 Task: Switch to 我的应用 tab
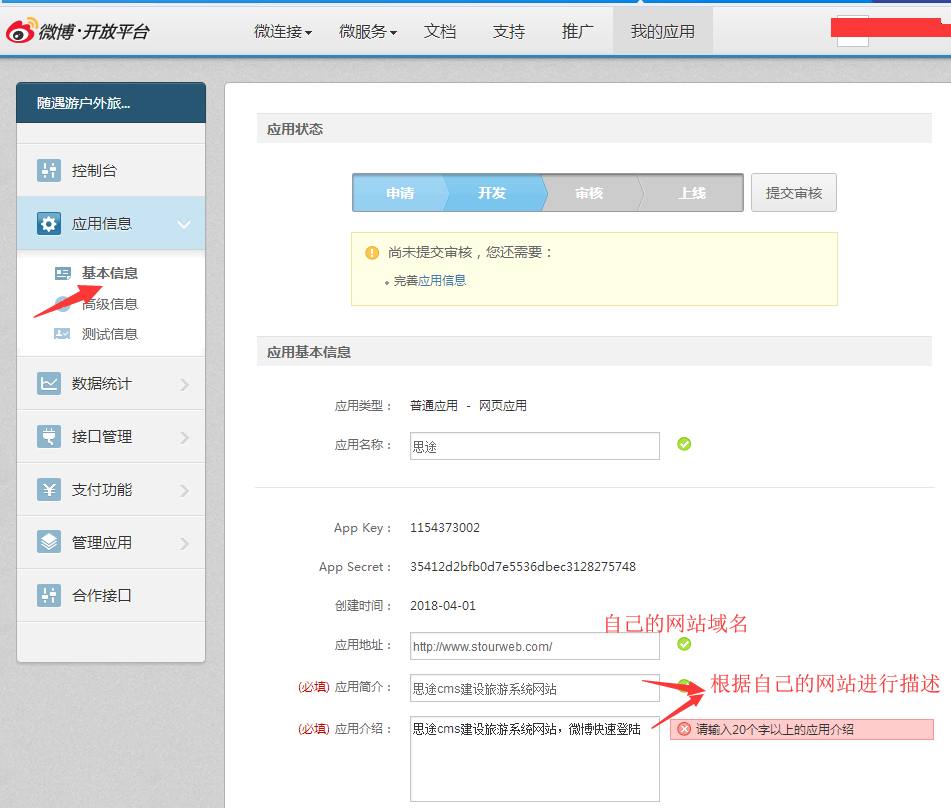pyautogui.click(x=662, y=32)
